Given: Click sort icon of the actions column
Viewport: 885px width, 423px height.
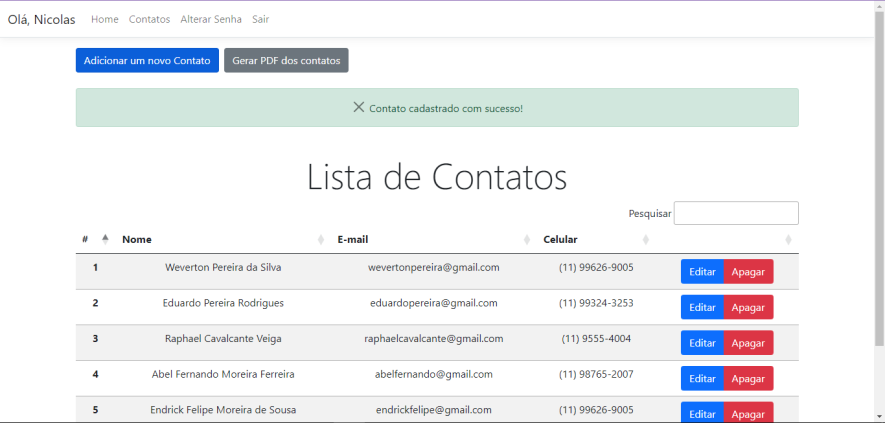Looking at the screenshot, I should click(788, 240).
